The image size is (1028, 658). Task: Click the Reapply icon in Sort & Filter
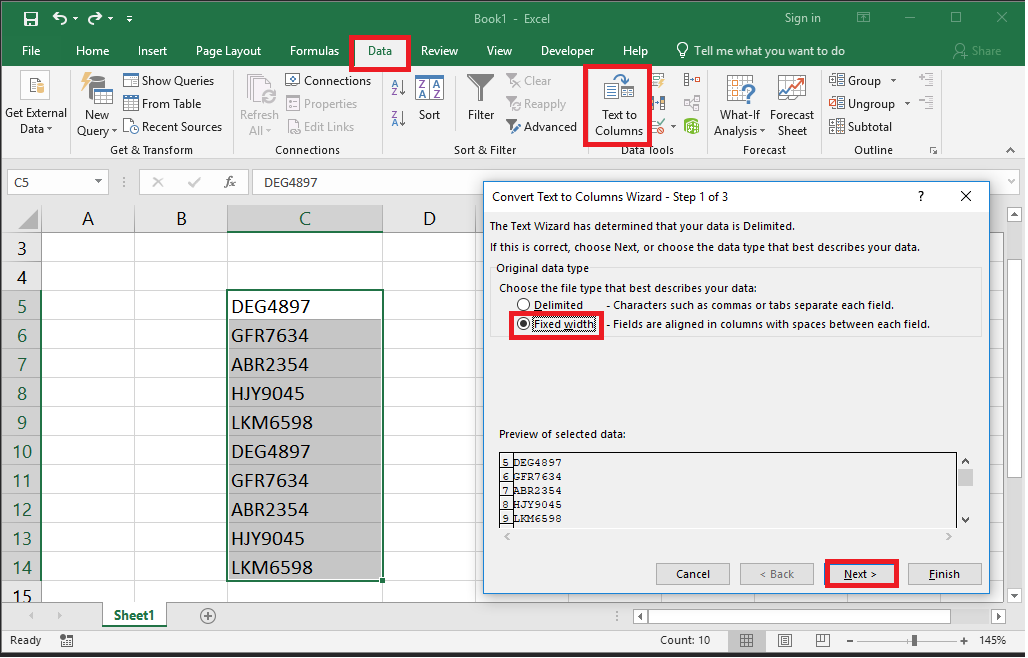537,103
